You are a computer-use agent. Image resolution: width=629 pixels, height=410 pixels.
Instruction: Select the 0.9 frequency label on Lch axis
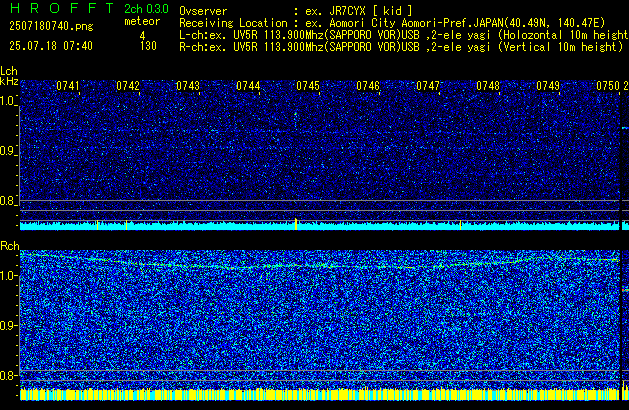tap(8, 151)
